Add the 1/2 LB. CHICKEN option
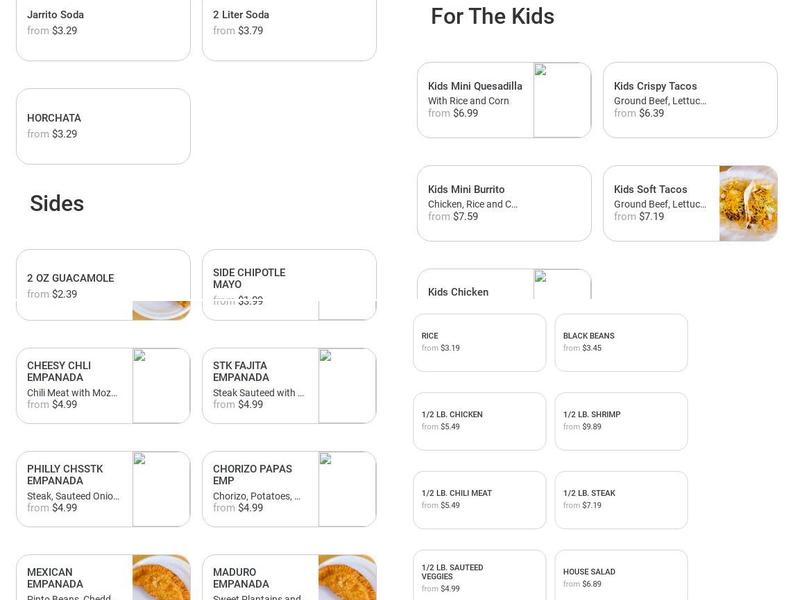800x600 pixels. [479, 421]
